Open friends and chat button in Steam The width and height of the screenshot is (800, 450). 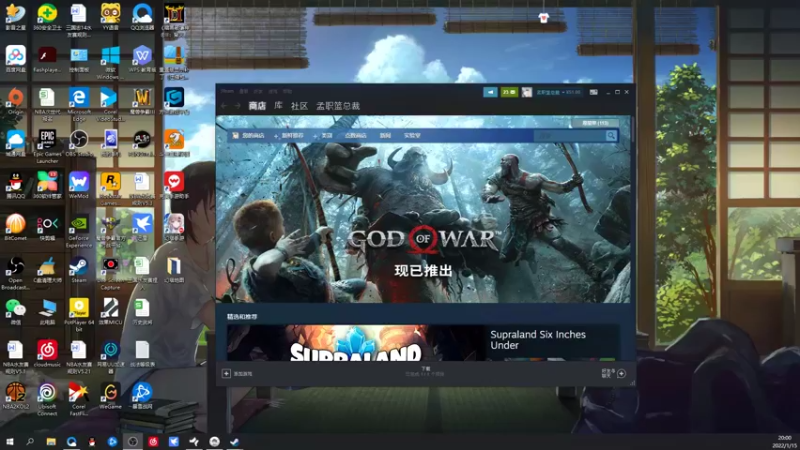click(614, 373)
